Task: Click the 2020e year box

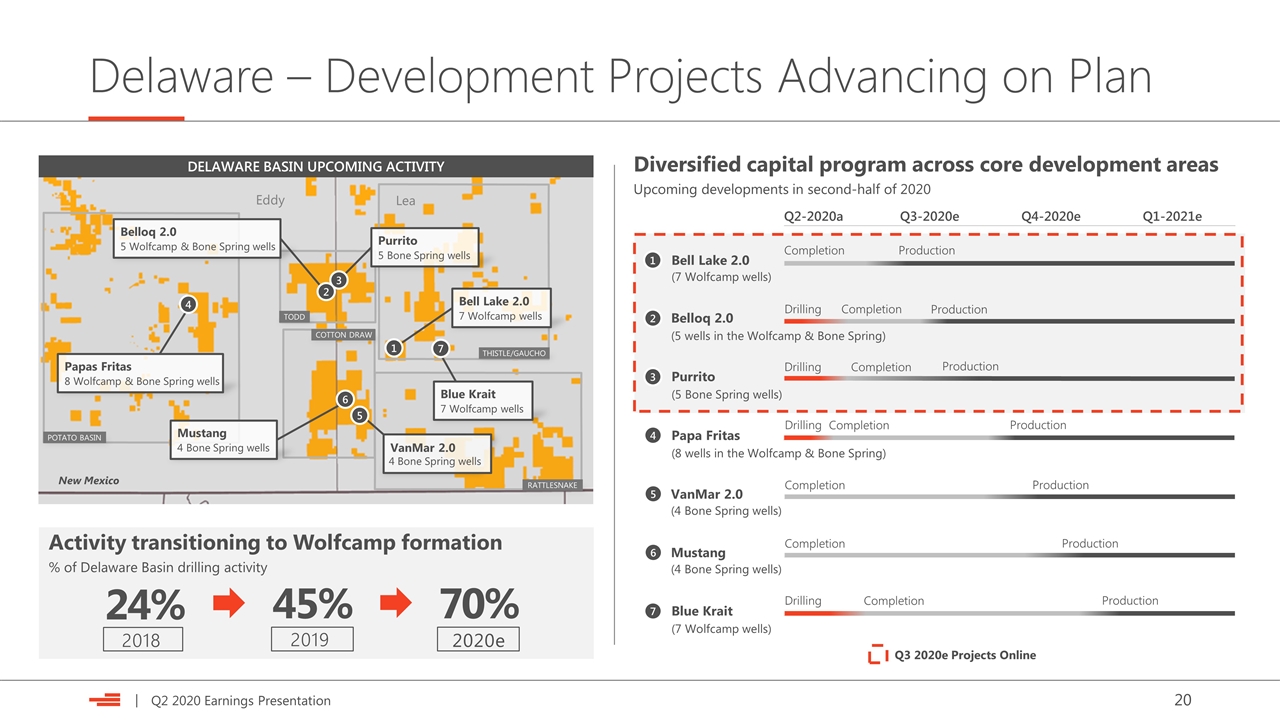Action: coord(479,639)
